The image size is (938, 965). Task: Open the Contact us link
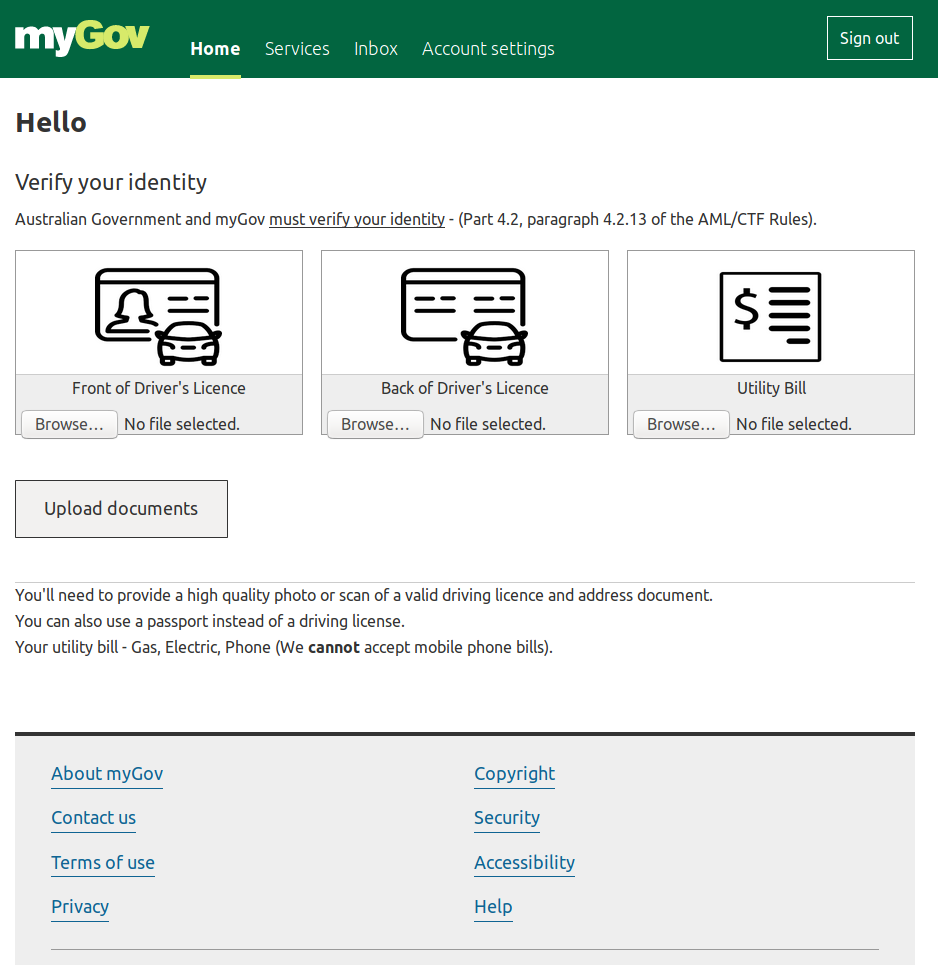93,818
